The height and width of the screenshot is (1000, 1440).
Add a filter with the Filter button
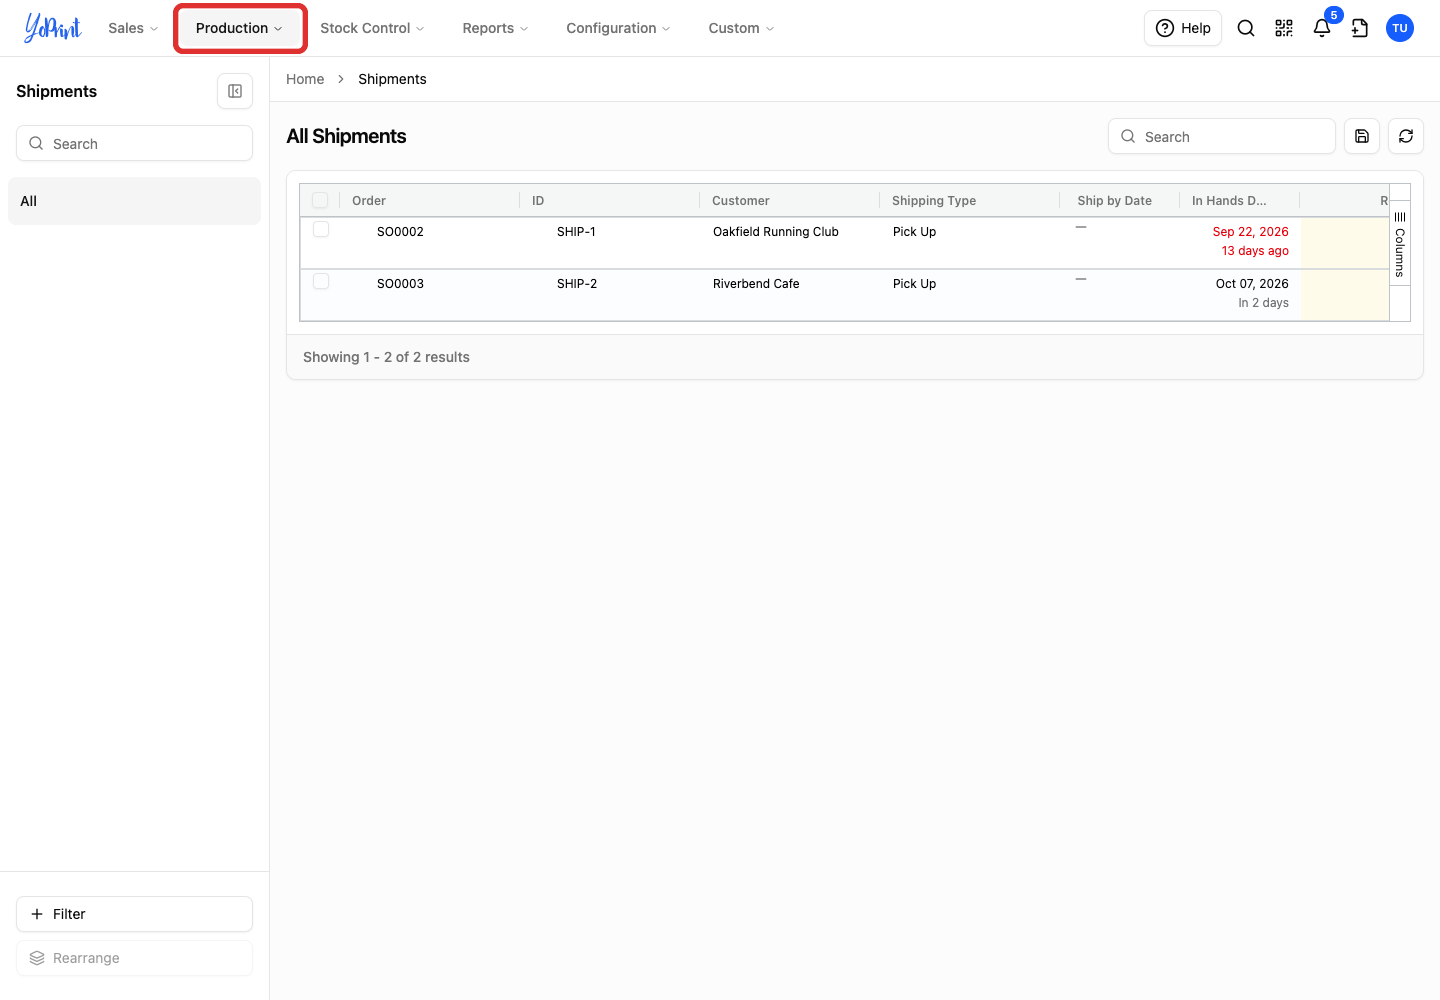point(134,914)
